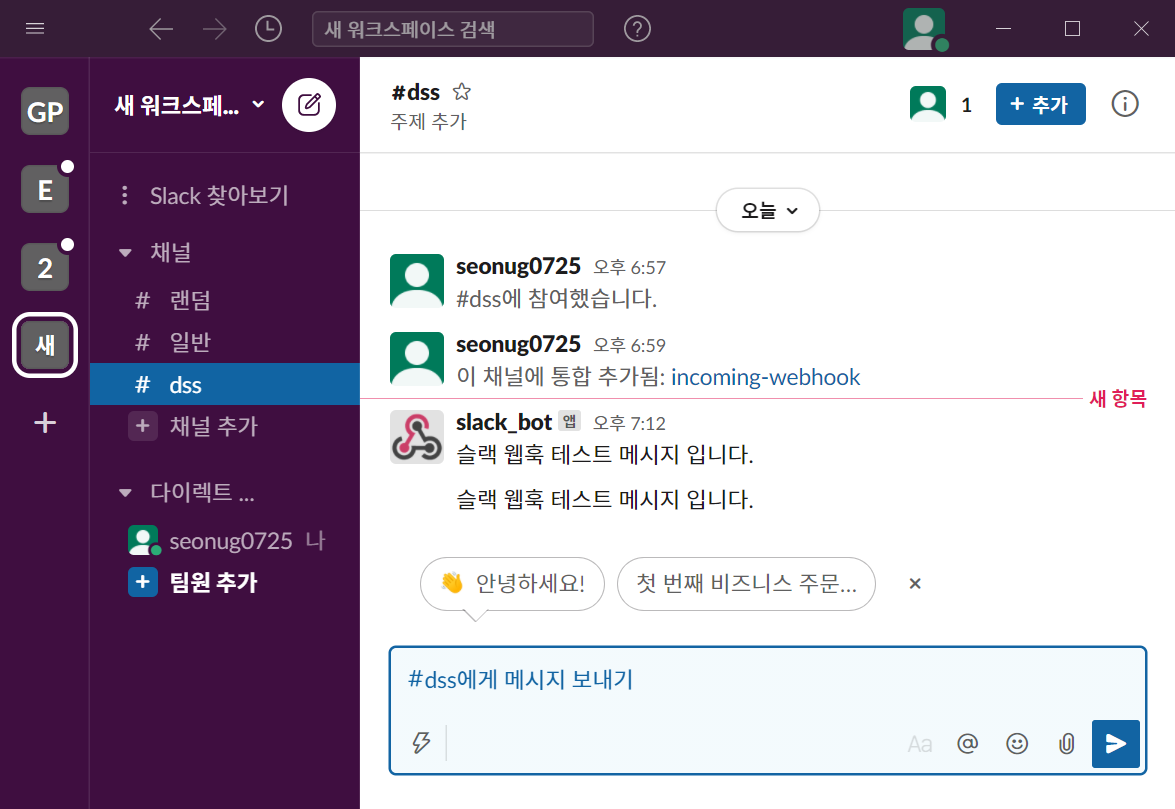Mention someone with @ icon
Viewport: 1175px width, 809px height.
(x=967, y=744)
